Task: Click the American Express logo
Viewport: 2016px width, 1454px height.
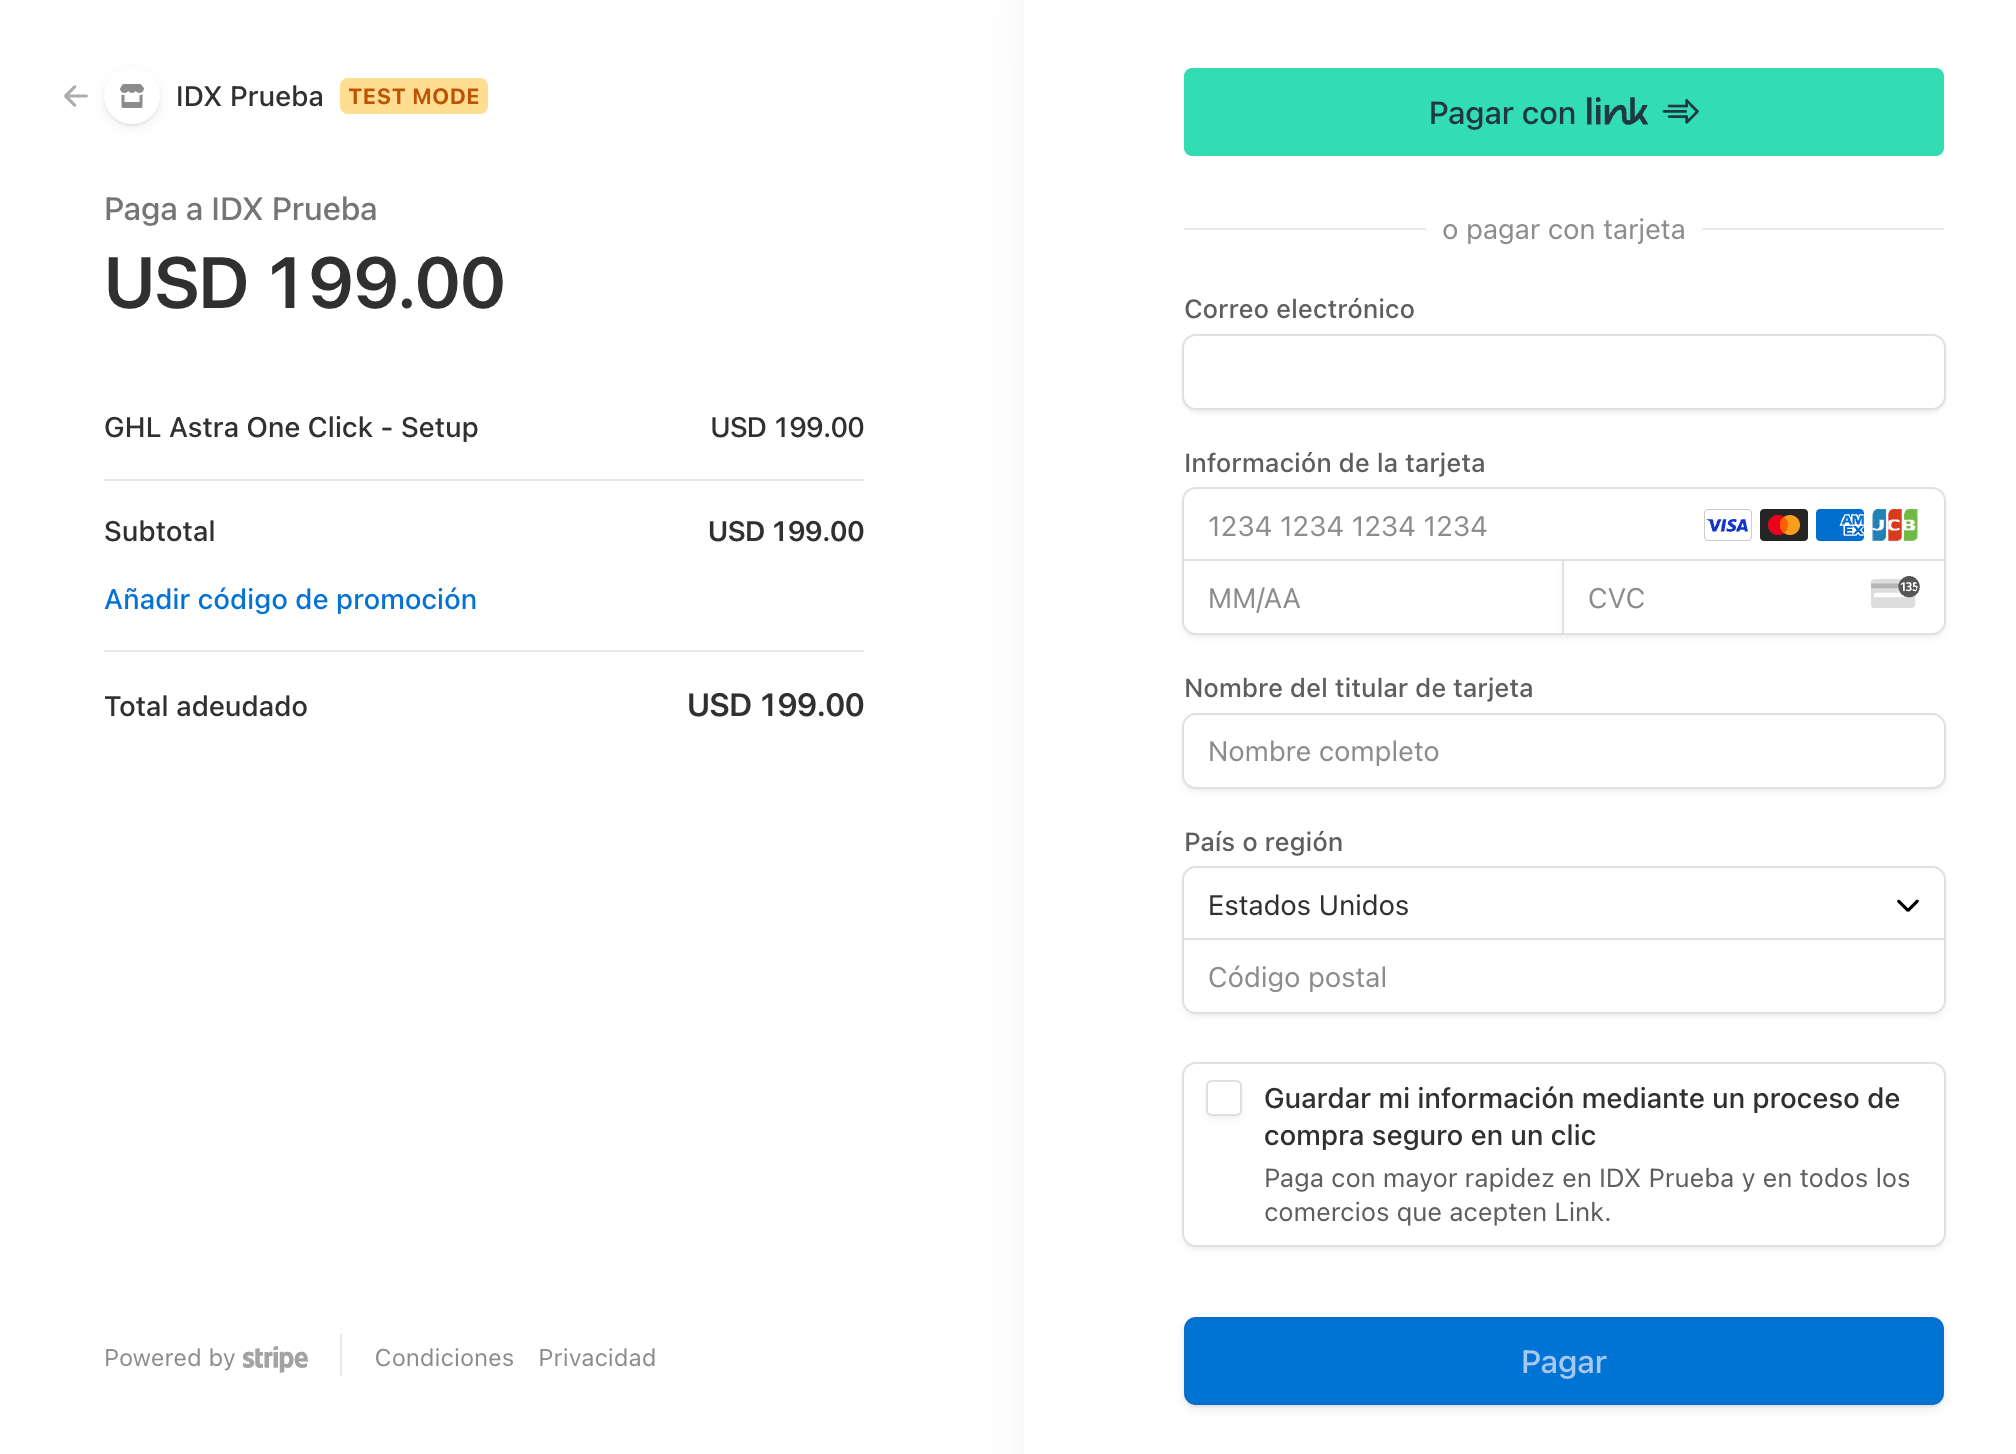Action: click(x=1839, y=525)
